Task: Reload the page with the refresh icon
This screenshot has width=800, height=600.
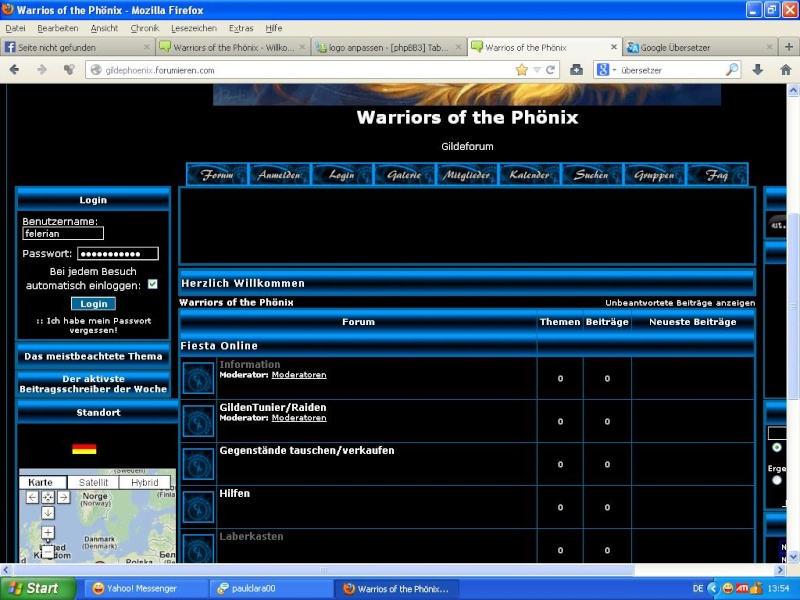Action: [x=550, y=70]
